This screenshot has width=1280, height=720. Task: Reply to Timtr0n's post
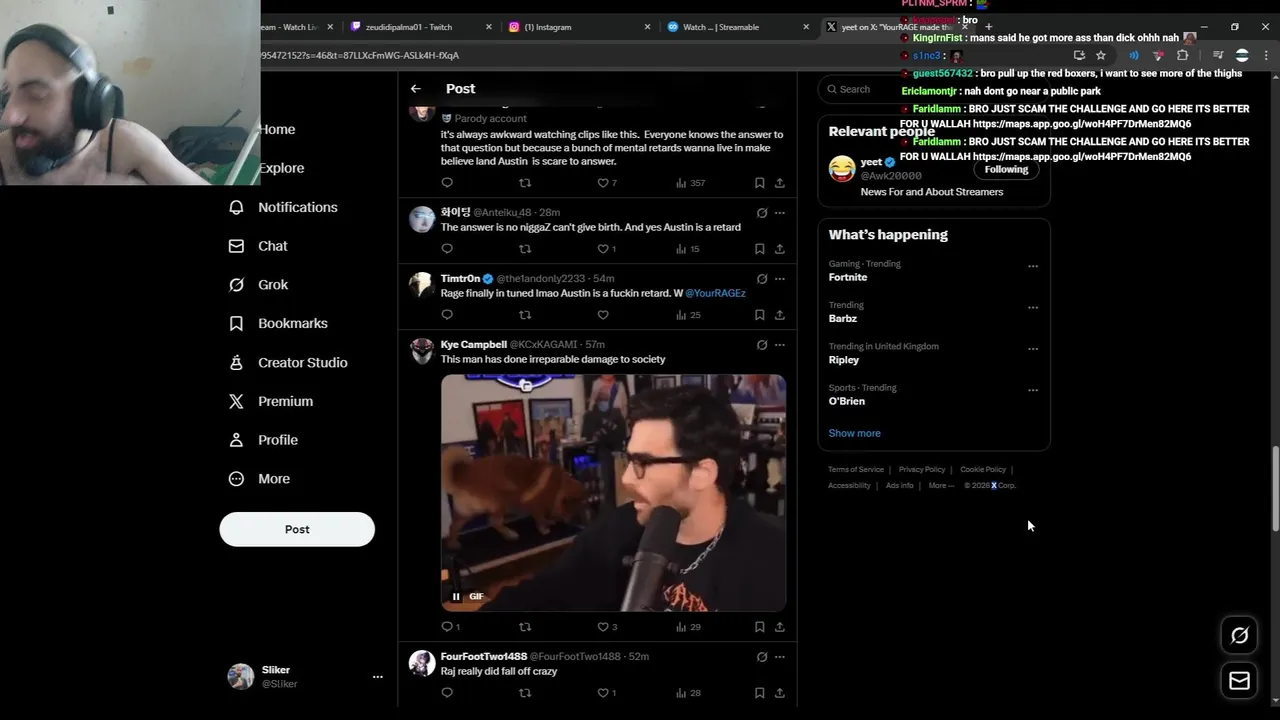click(x=447, y=315)
